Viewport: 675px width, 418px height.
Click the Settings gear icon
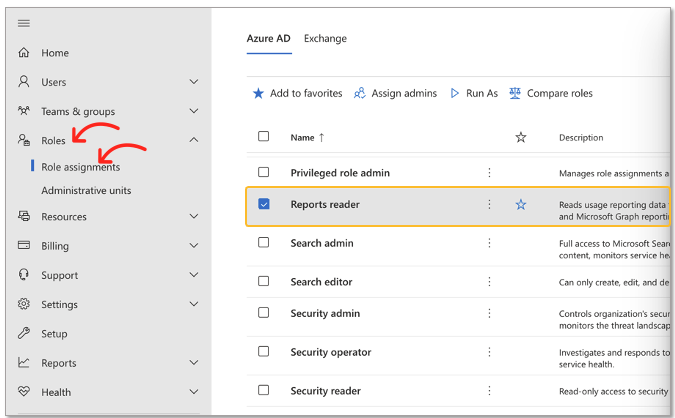24,304
